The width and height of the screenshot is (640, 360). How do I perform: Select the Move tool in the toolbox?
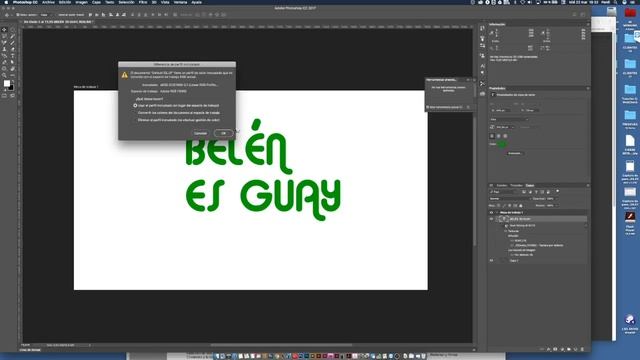tap(4, 30)
